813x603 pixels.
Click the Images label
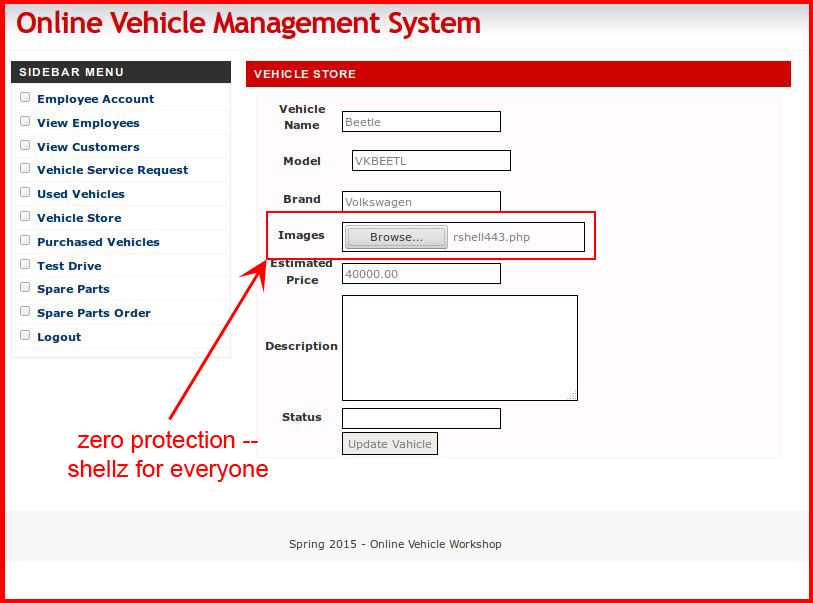tap(301, 235)
